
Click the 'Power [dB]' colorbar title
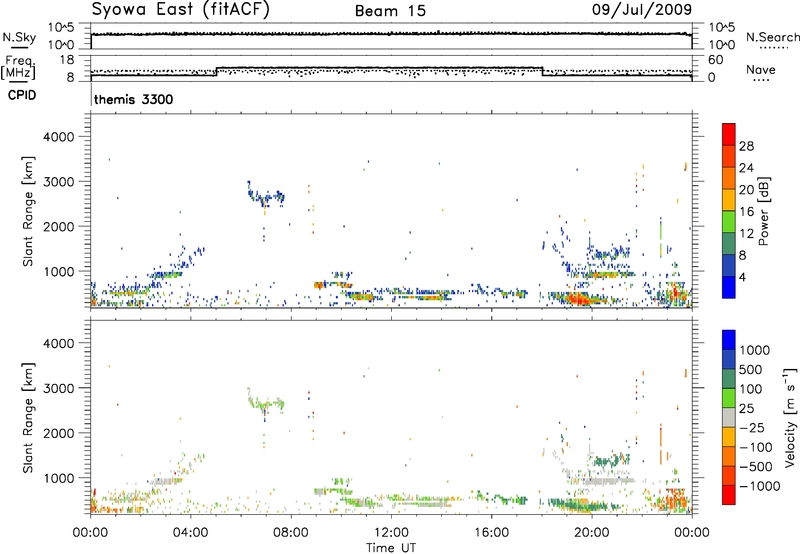(763, 211)
